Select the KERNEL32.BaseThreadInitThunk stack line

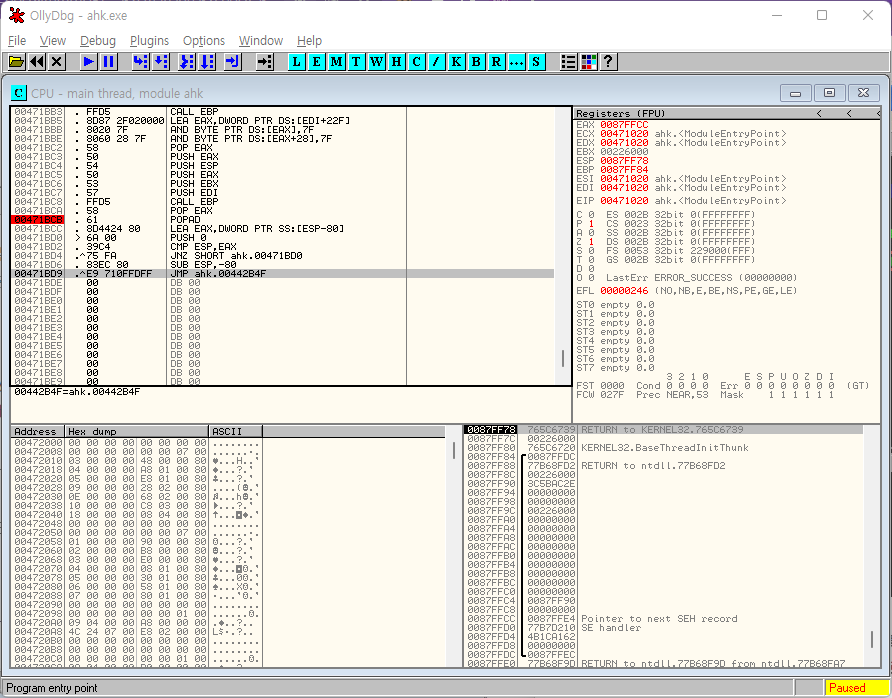663,448
